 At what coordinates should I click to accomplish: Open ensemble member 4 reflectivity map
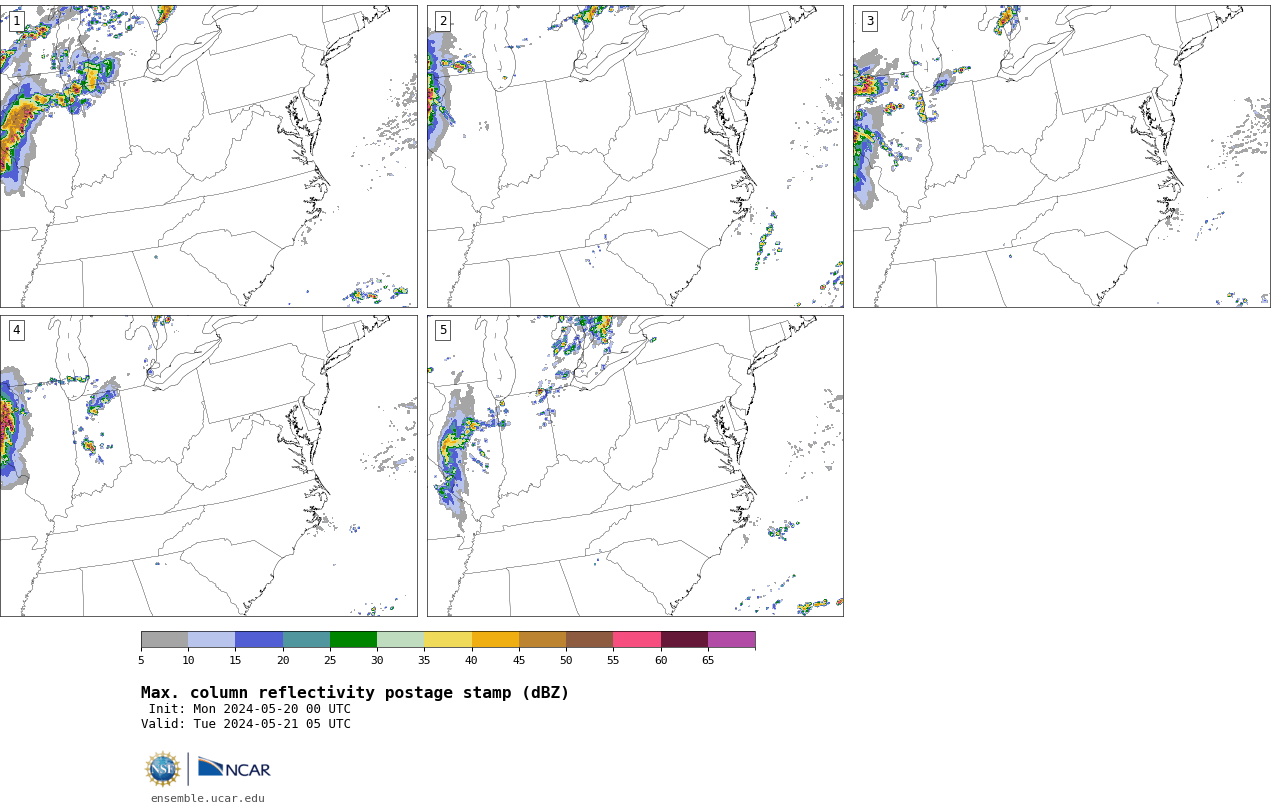pyautogui.click(x=209, y=466)
